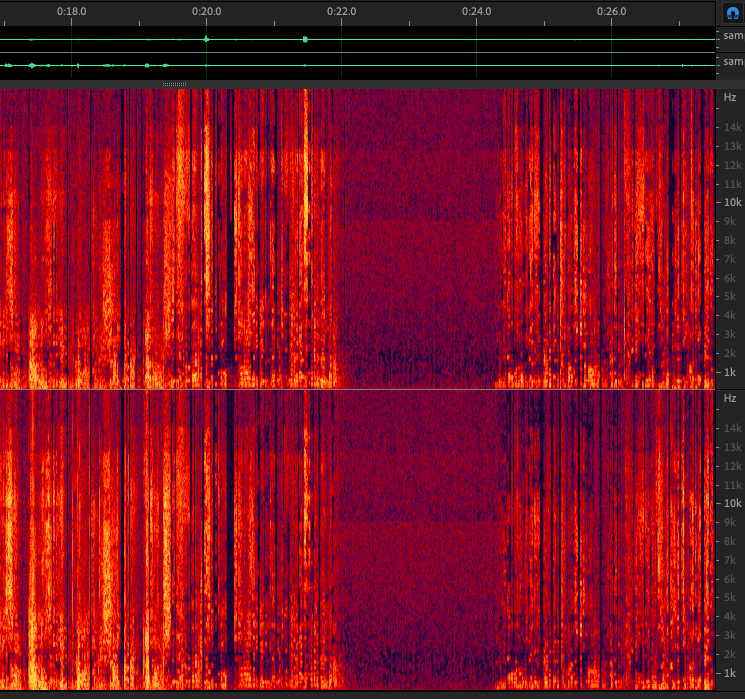Select the 10k mark on the top frequency scale
Image resolution: width=745 pixels, height=699 pixels.
click(731, 202)
